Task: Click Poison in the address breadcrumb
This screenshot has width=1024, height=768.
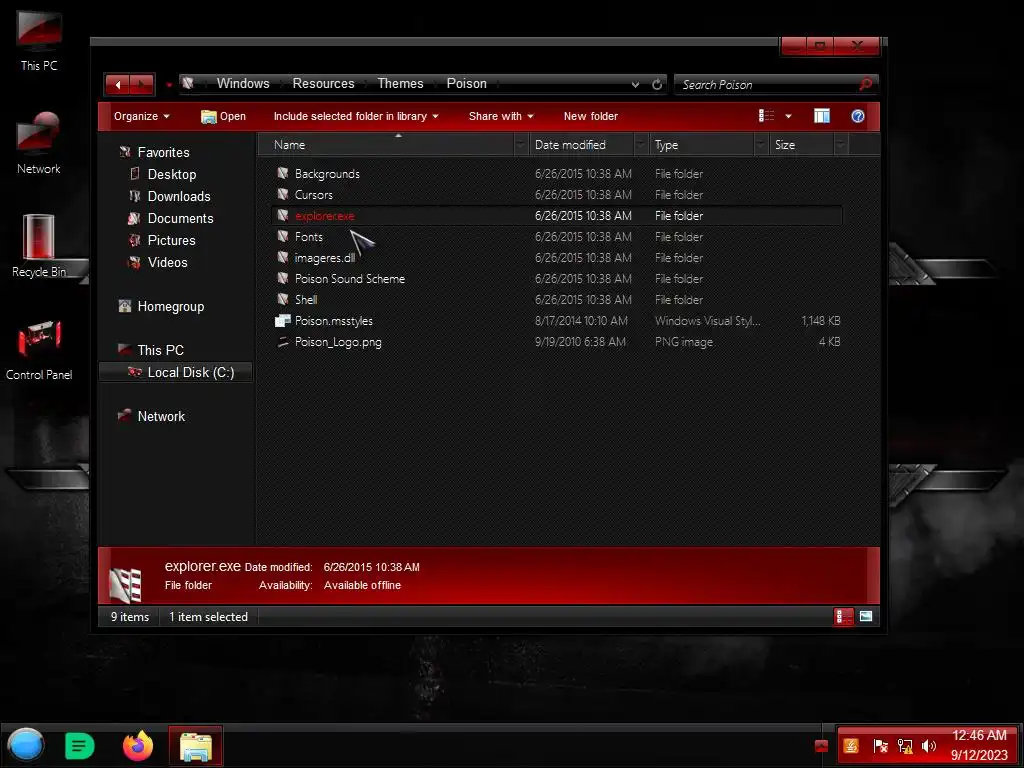Action: click(466, 84)
